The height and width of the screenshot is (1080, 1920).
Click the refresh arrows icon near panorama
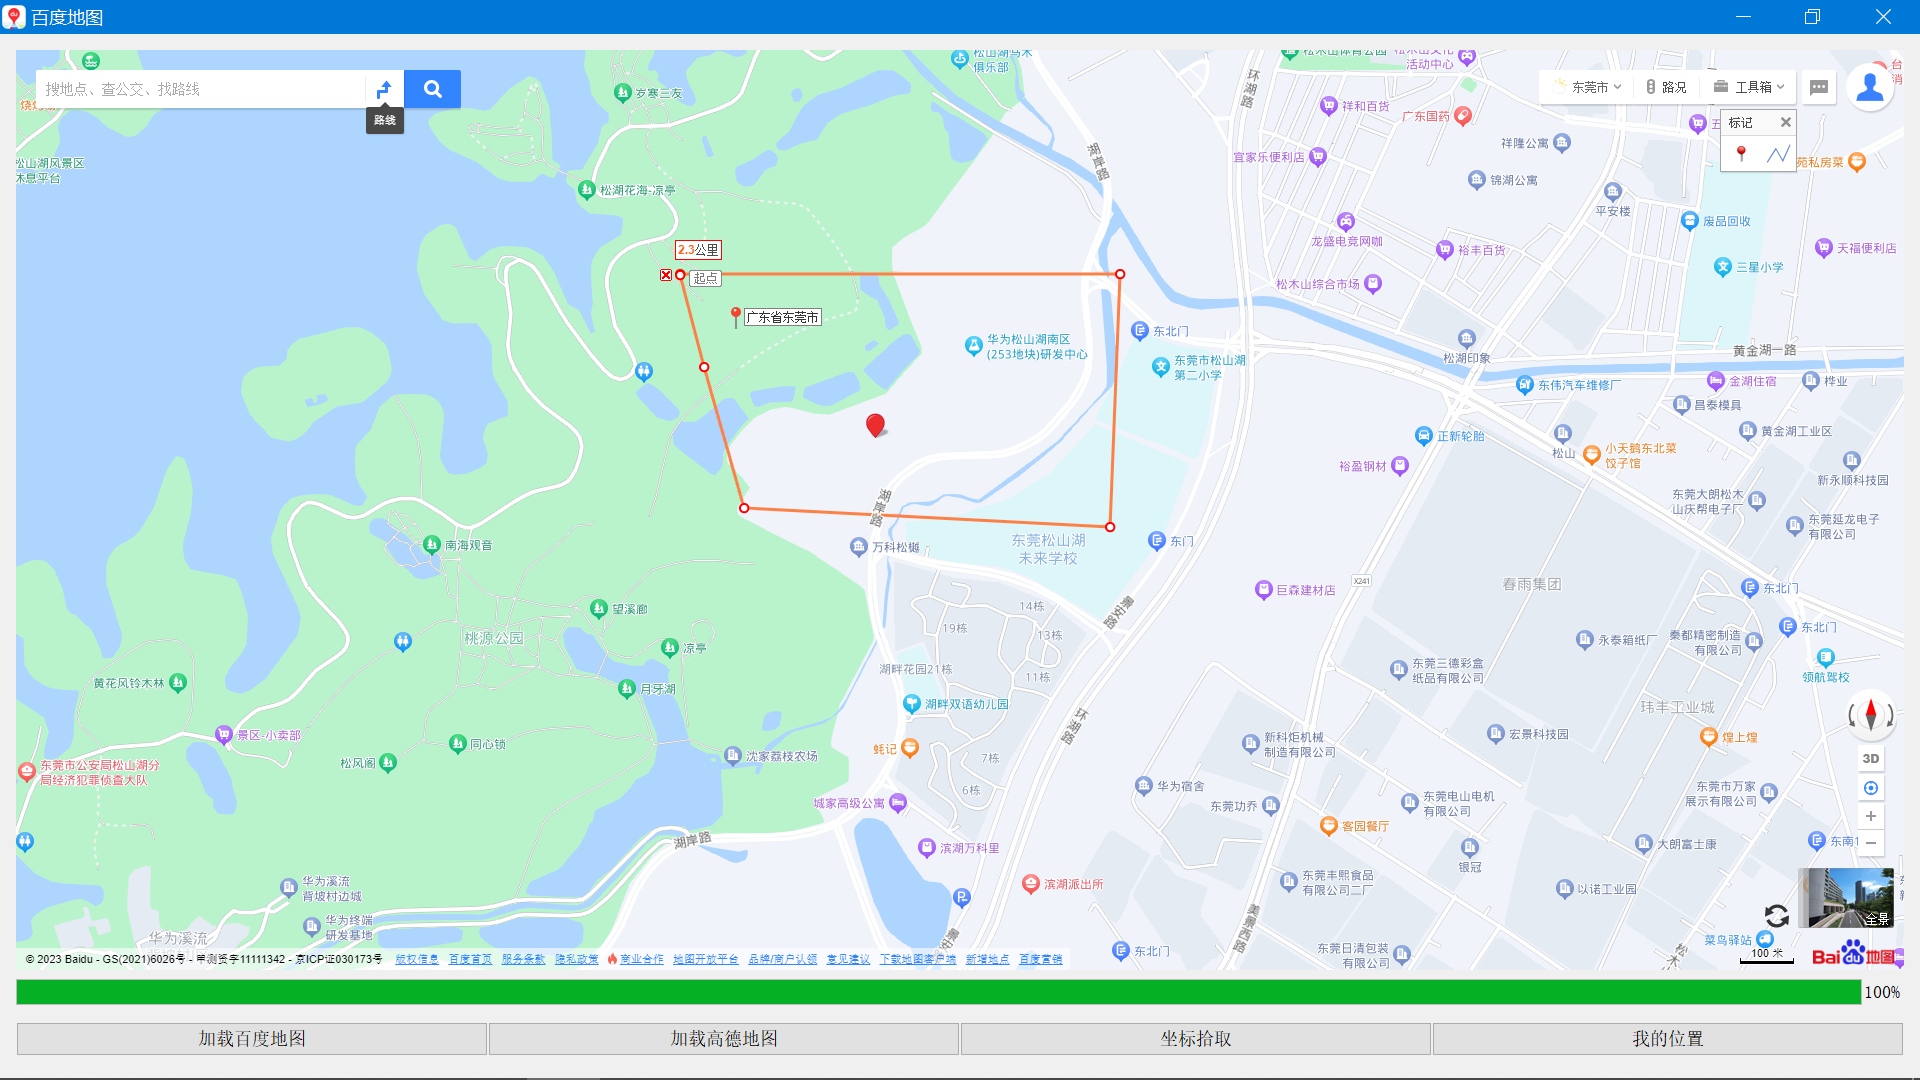[x=1777, y=915]
